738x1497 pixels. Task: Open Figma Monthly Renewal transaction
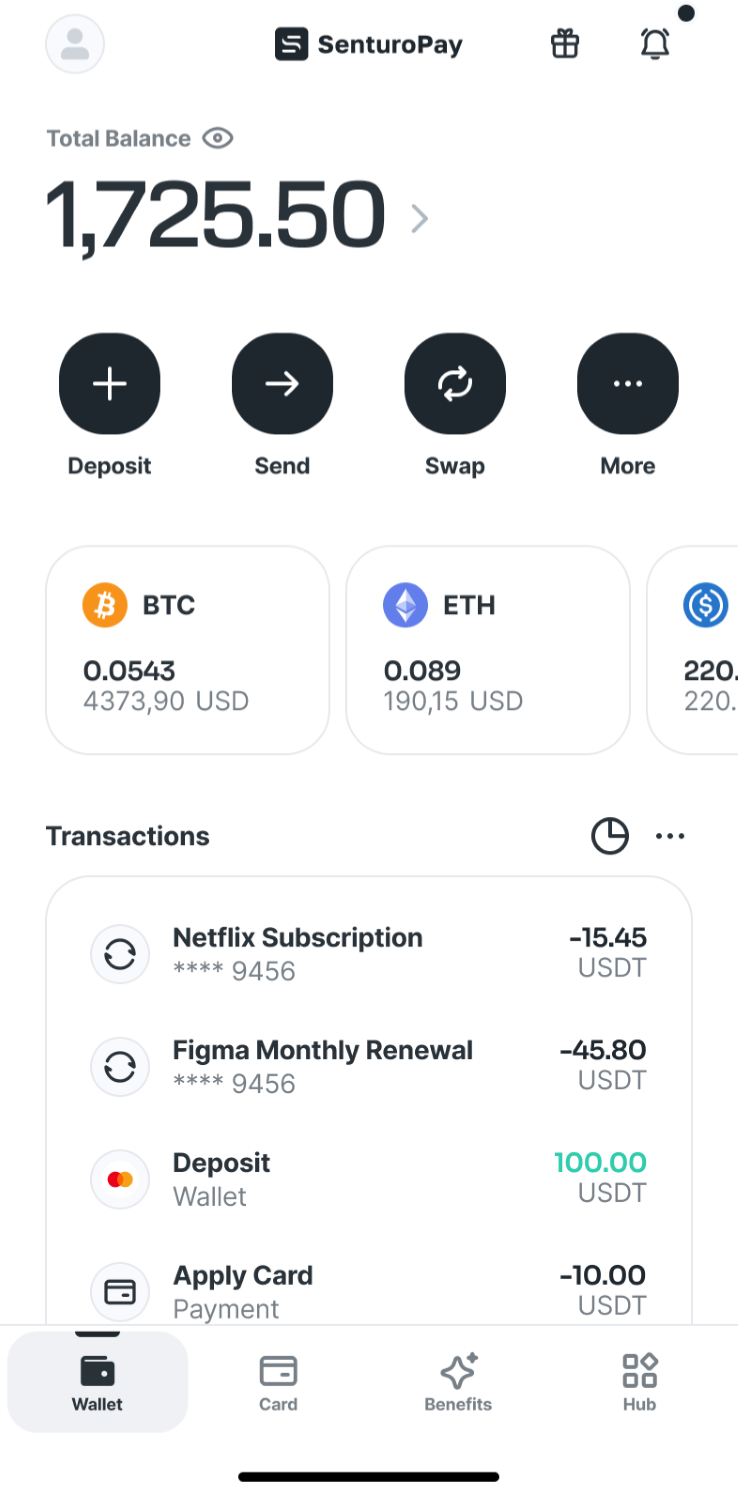[369, 1066]
